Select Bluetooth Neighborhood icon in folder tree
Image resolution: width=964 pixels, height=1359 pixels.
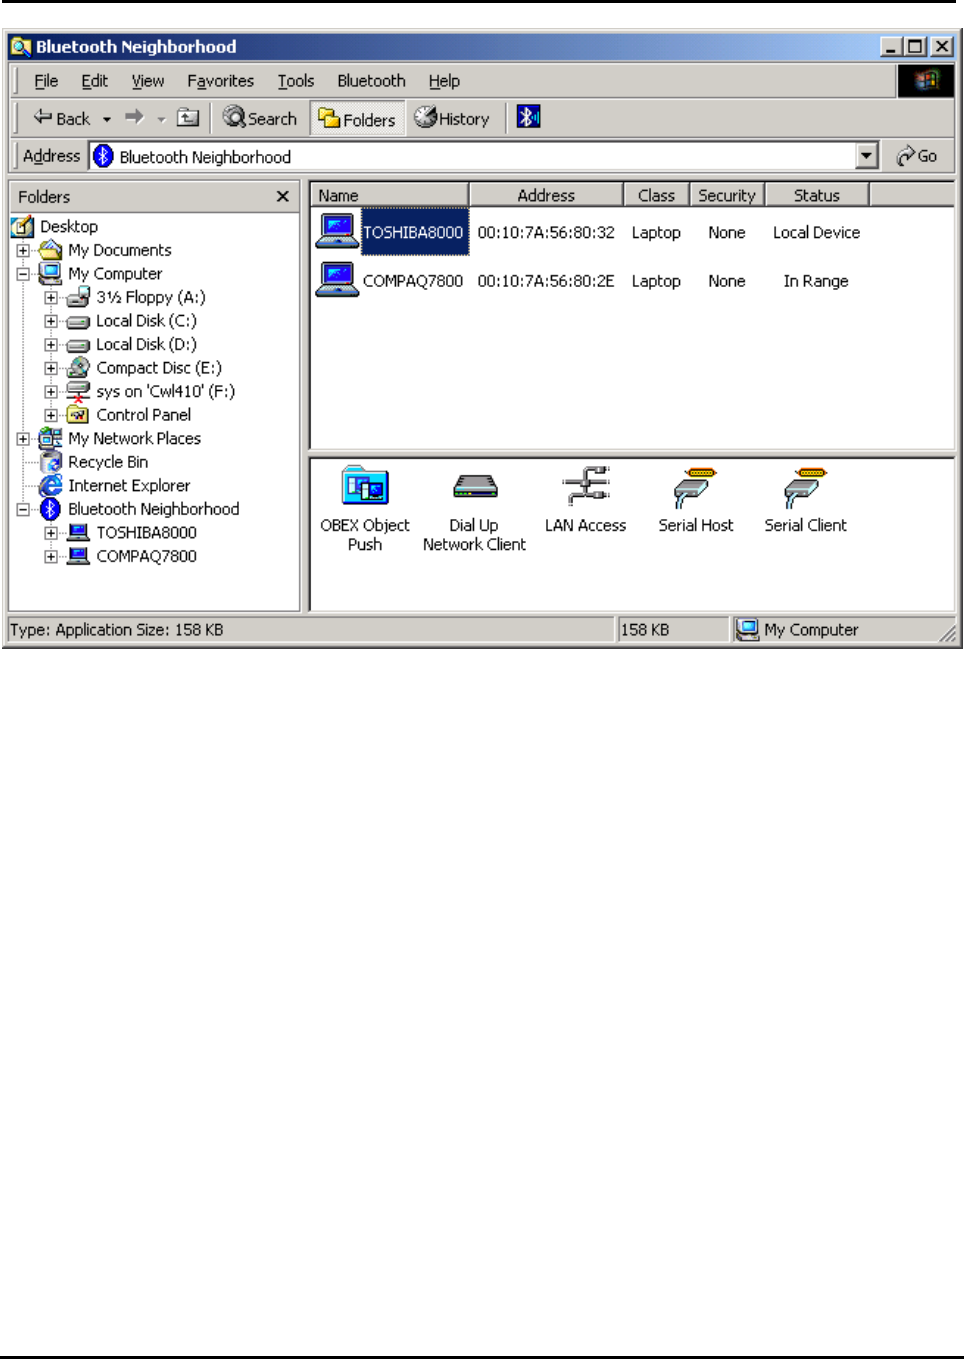[x=51, y=509]
